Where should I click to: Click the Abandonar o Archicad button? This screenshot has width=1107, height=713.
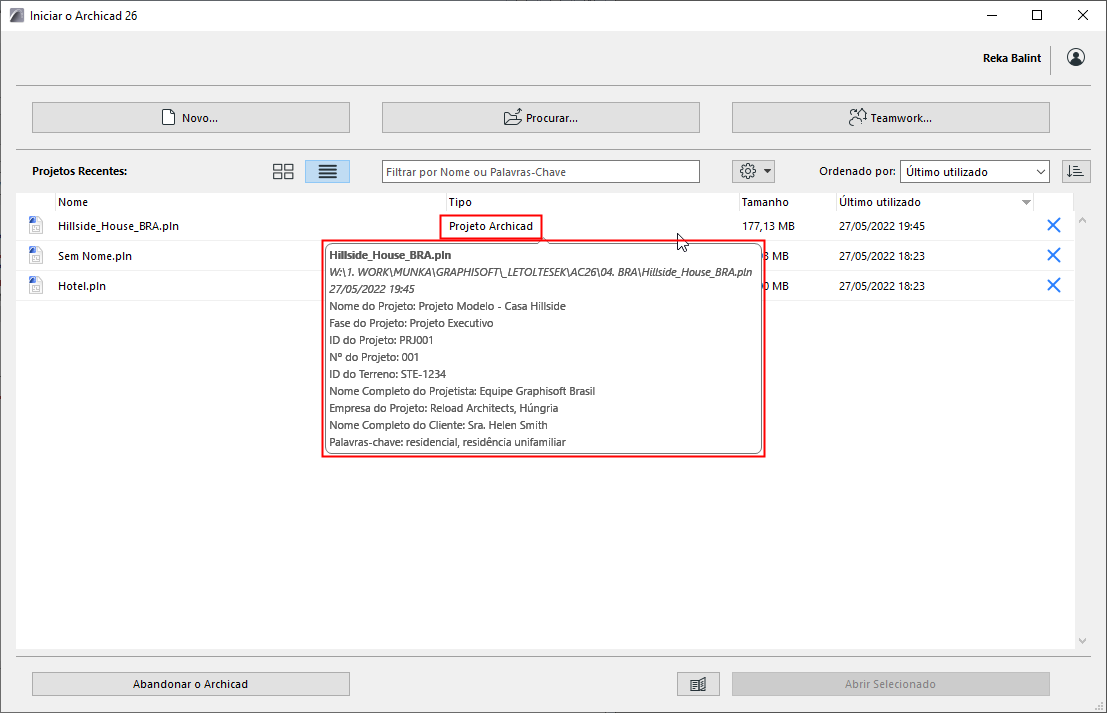(x=191, y=684)
